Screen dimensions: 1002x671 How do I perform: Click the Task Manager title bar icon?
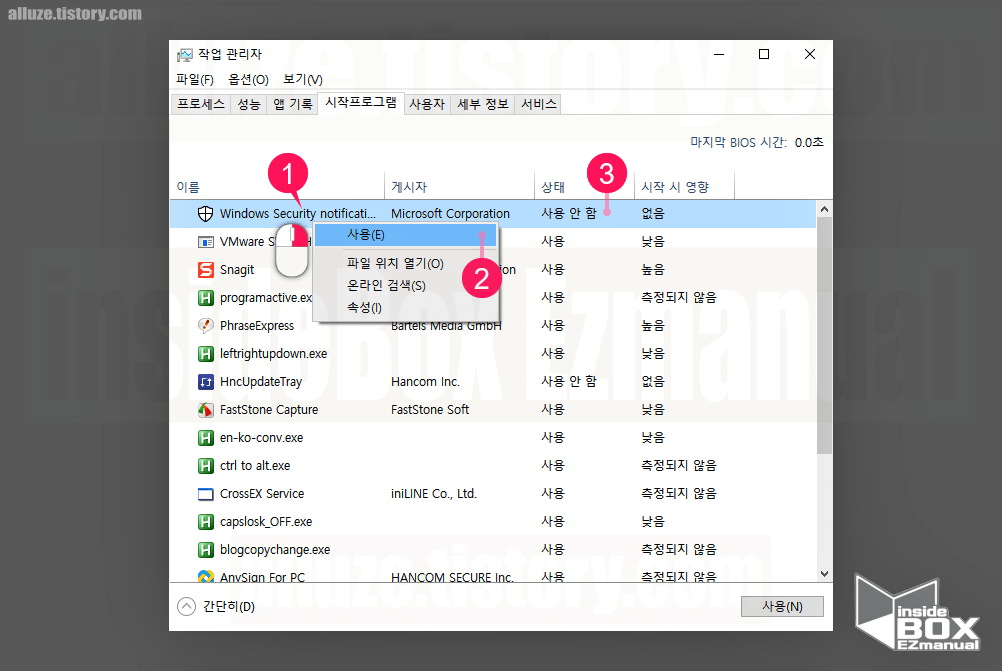[185, 55]
